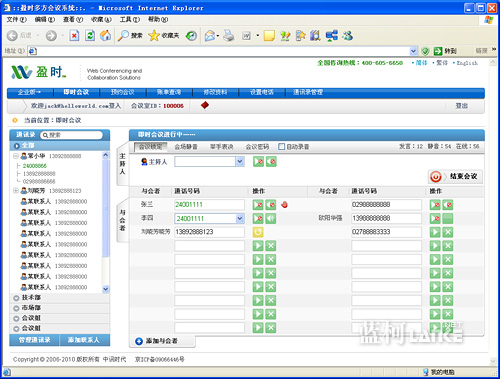Image resolution: width=500 pixels, height=379 pixels.
Task: Go to the IE Home page icon
Action: click(106, 35)
